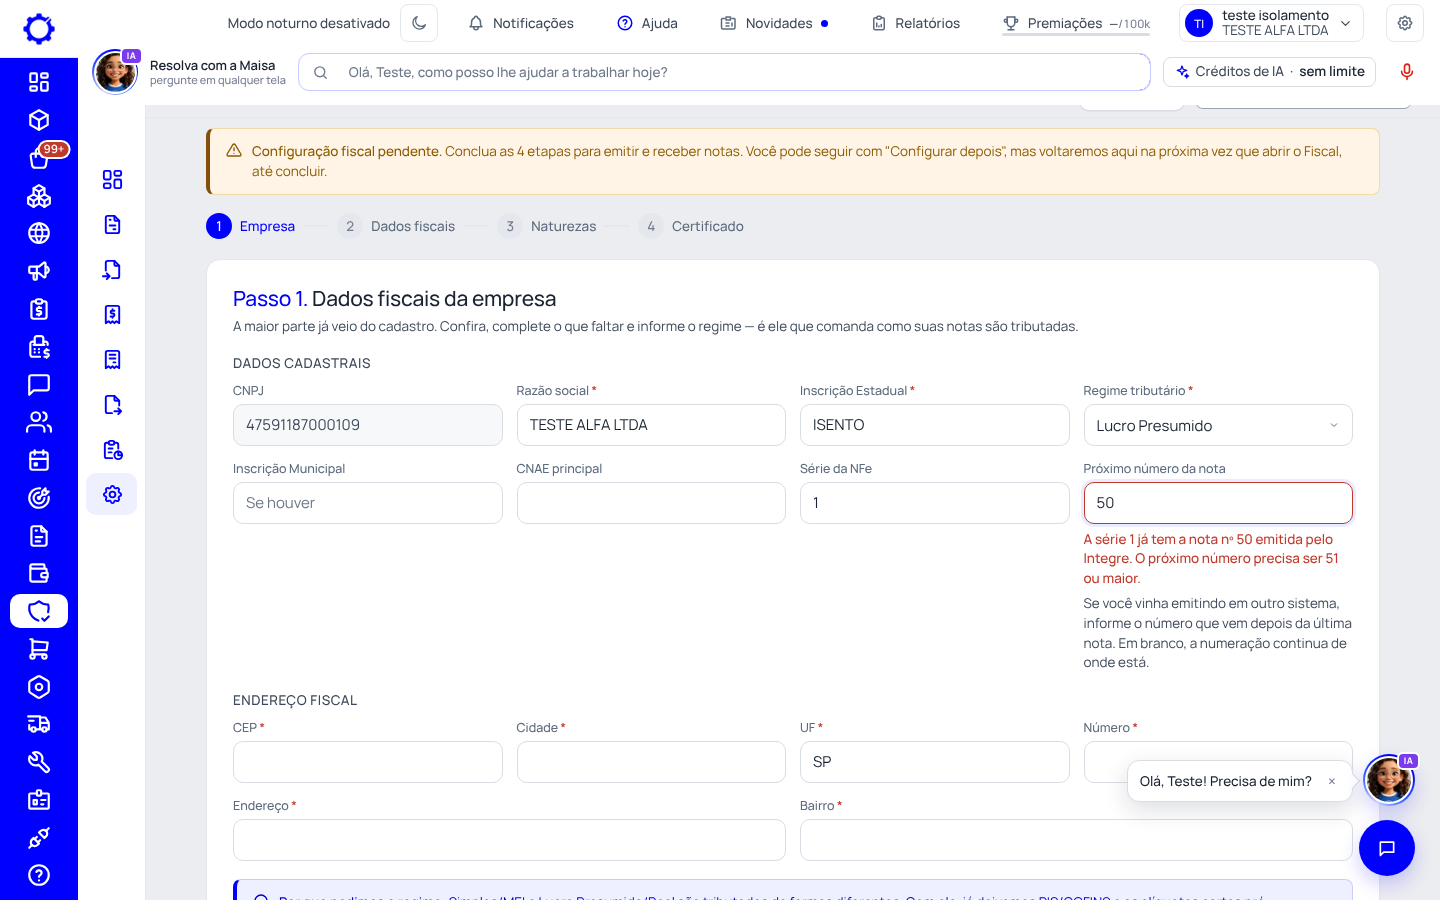The width and height of the screenshot is (1440, 900).
Task: Open the shopping cart icon in blue sidebar
Action: 39,649
